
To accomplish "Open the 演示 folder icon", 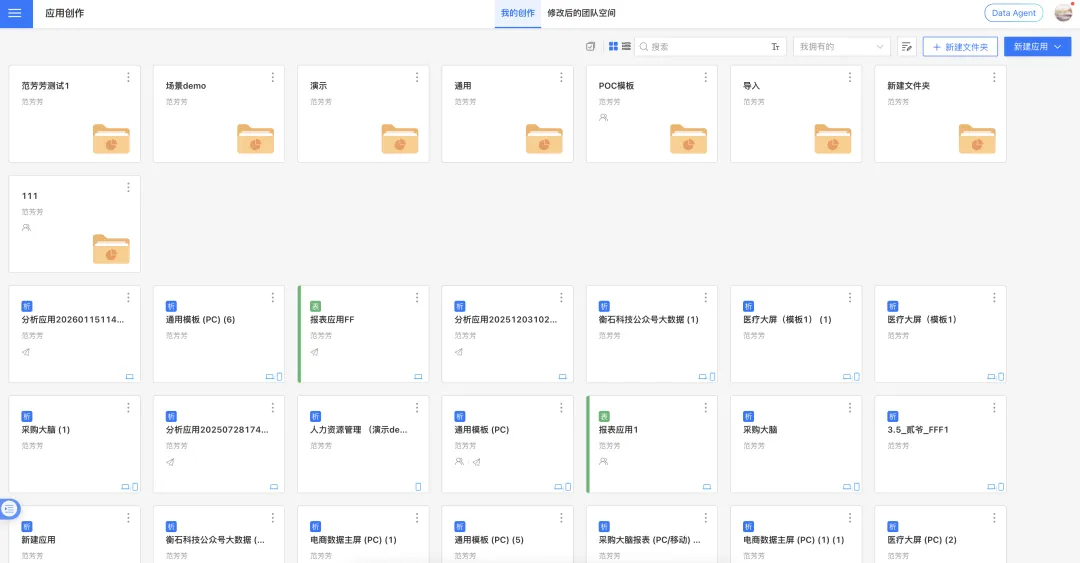I will [399, 139].
